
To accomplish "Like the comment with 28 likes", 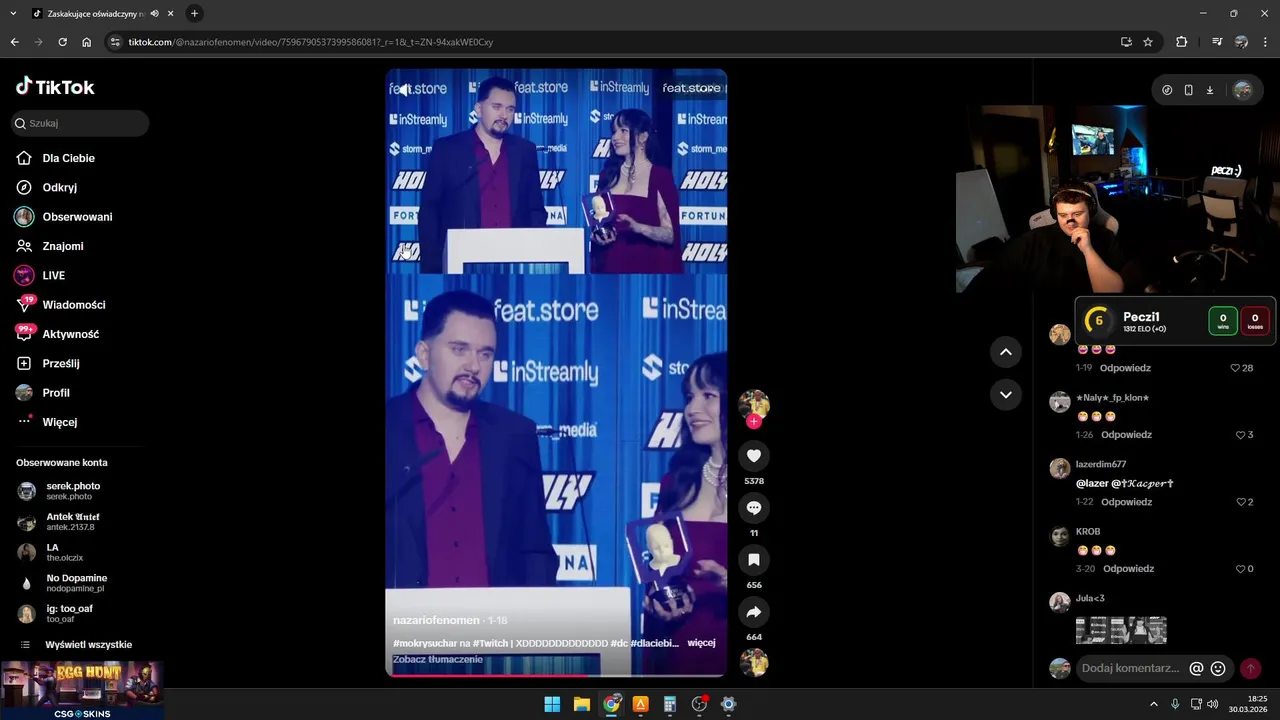I will pos(1236,368).
